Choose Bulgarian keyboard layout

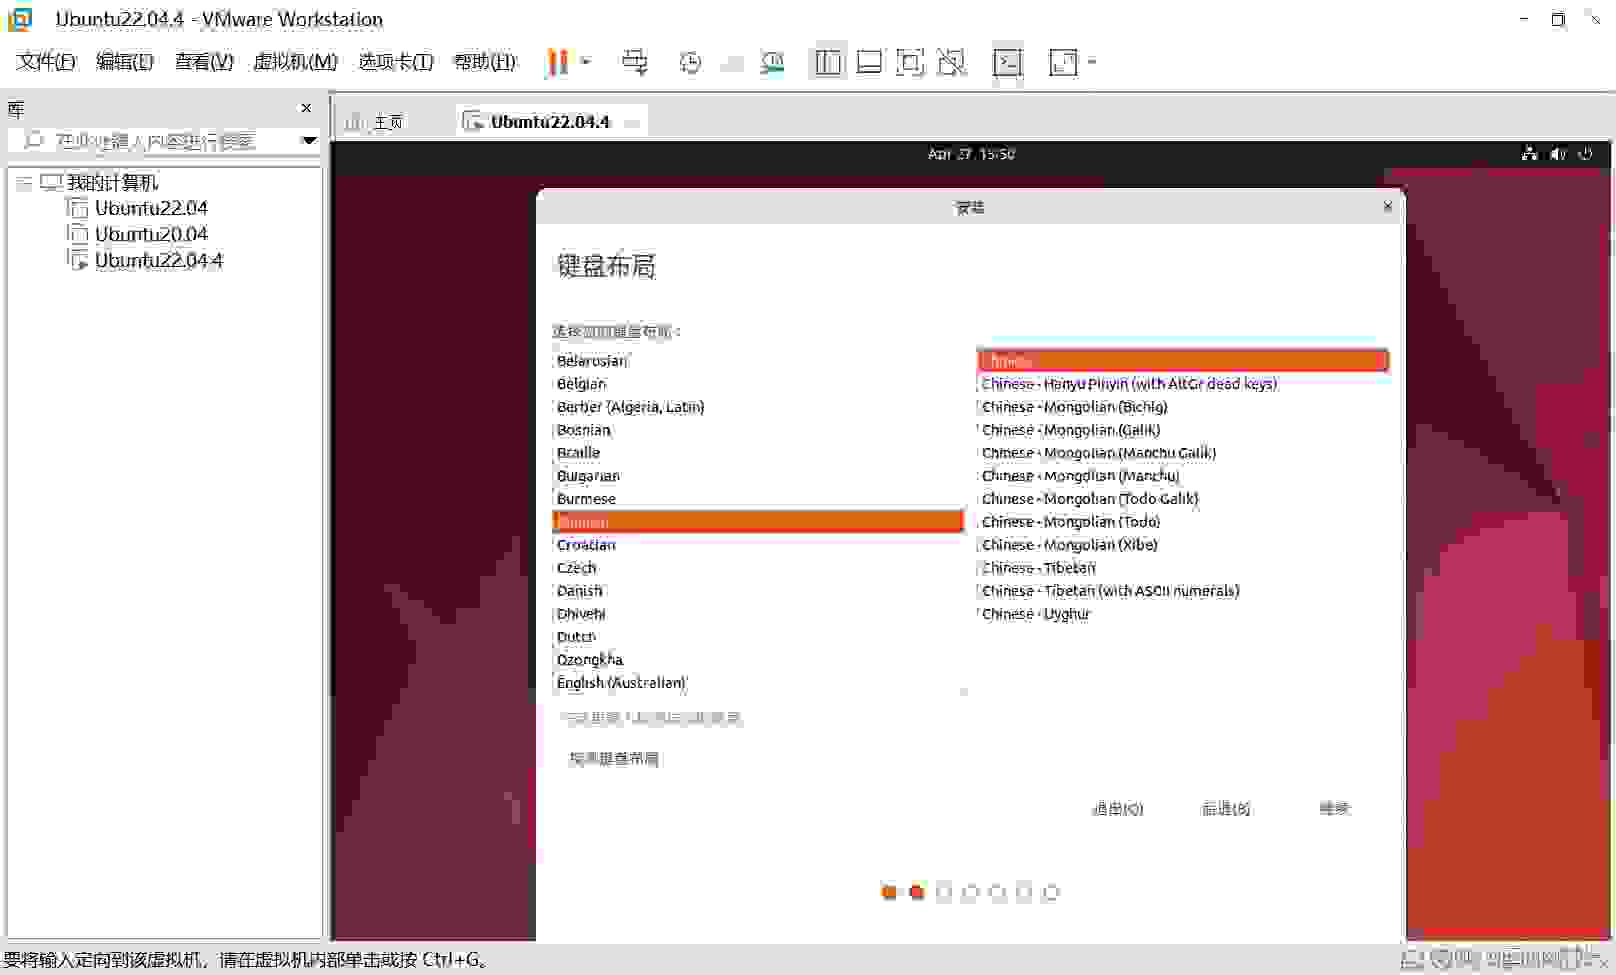pos(758,476)
